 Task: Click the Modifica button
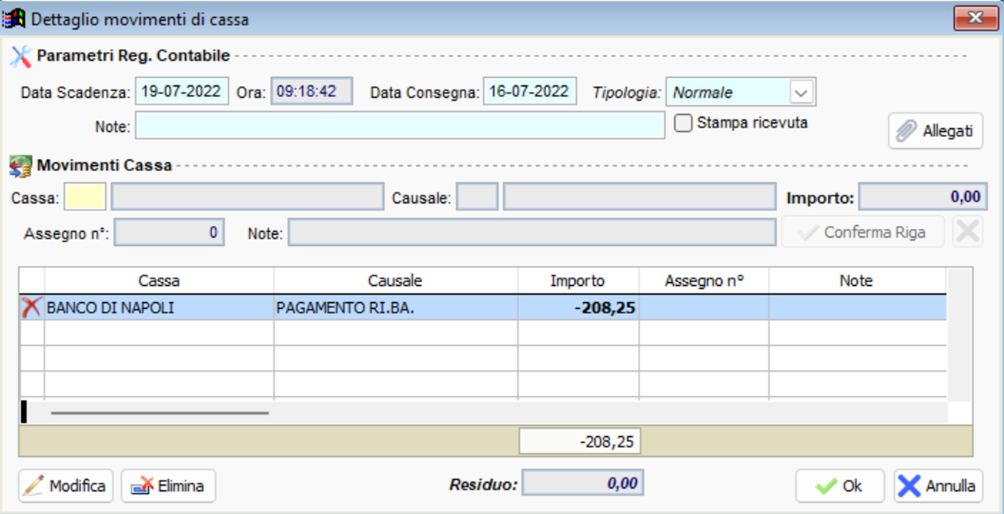coord(66,486)
